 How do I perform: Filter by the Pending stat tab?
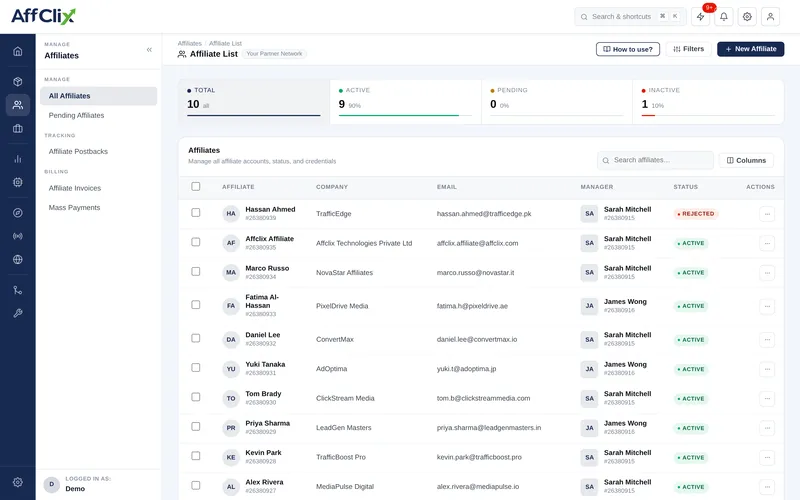click(557, 102)
